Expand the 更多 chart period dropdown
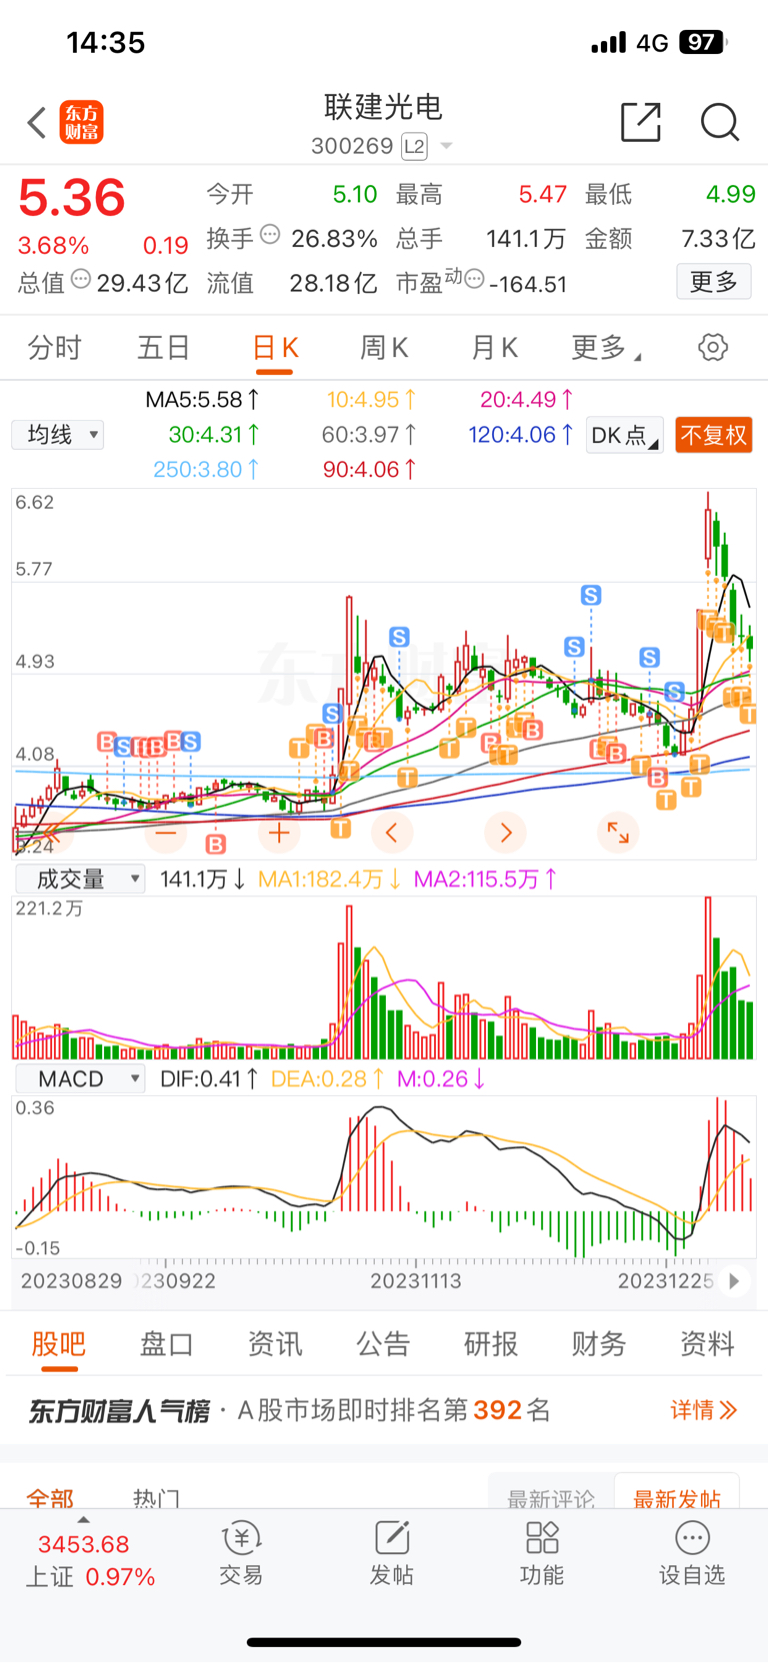The width and height of the screenshot is (768, 1663). [x=605, y=348]
